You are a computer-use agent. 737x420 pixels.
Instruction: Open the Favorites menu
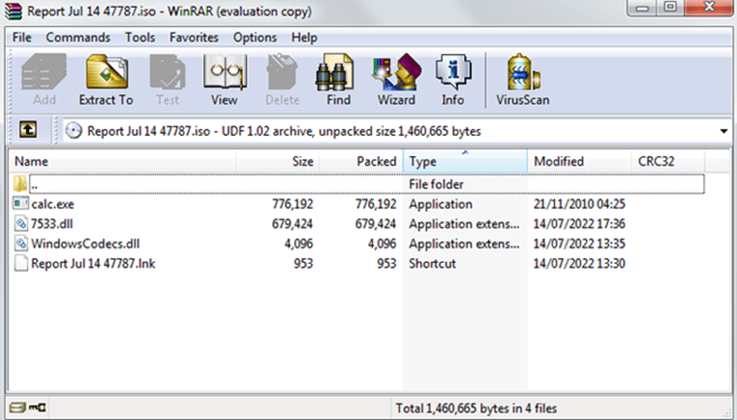pyautogui.click(x=194, y=37)
